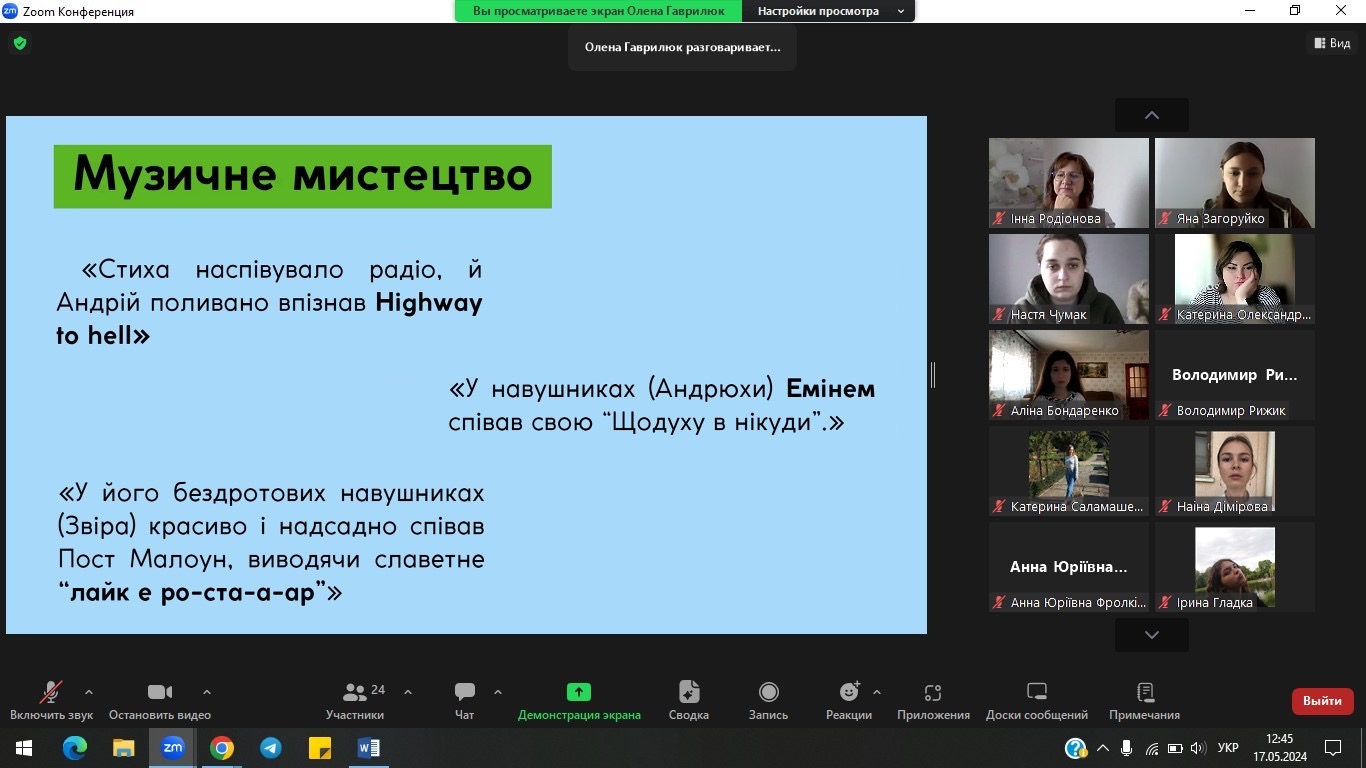Image resolution: width=1366 pixels, height=768 pixels.
Task: Open the Windows Start menu
Action: 23,747
